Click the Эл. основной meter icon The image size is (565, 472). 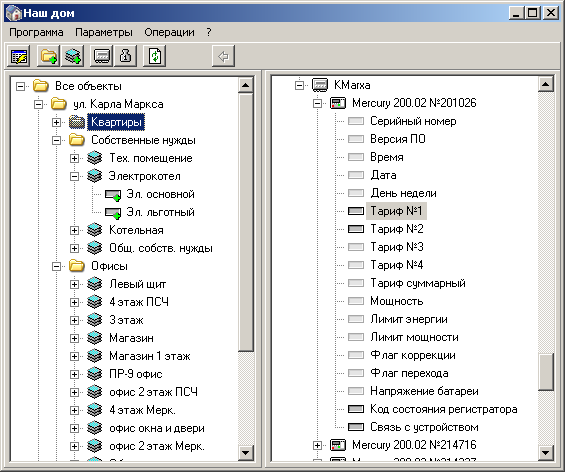[113, 195]
